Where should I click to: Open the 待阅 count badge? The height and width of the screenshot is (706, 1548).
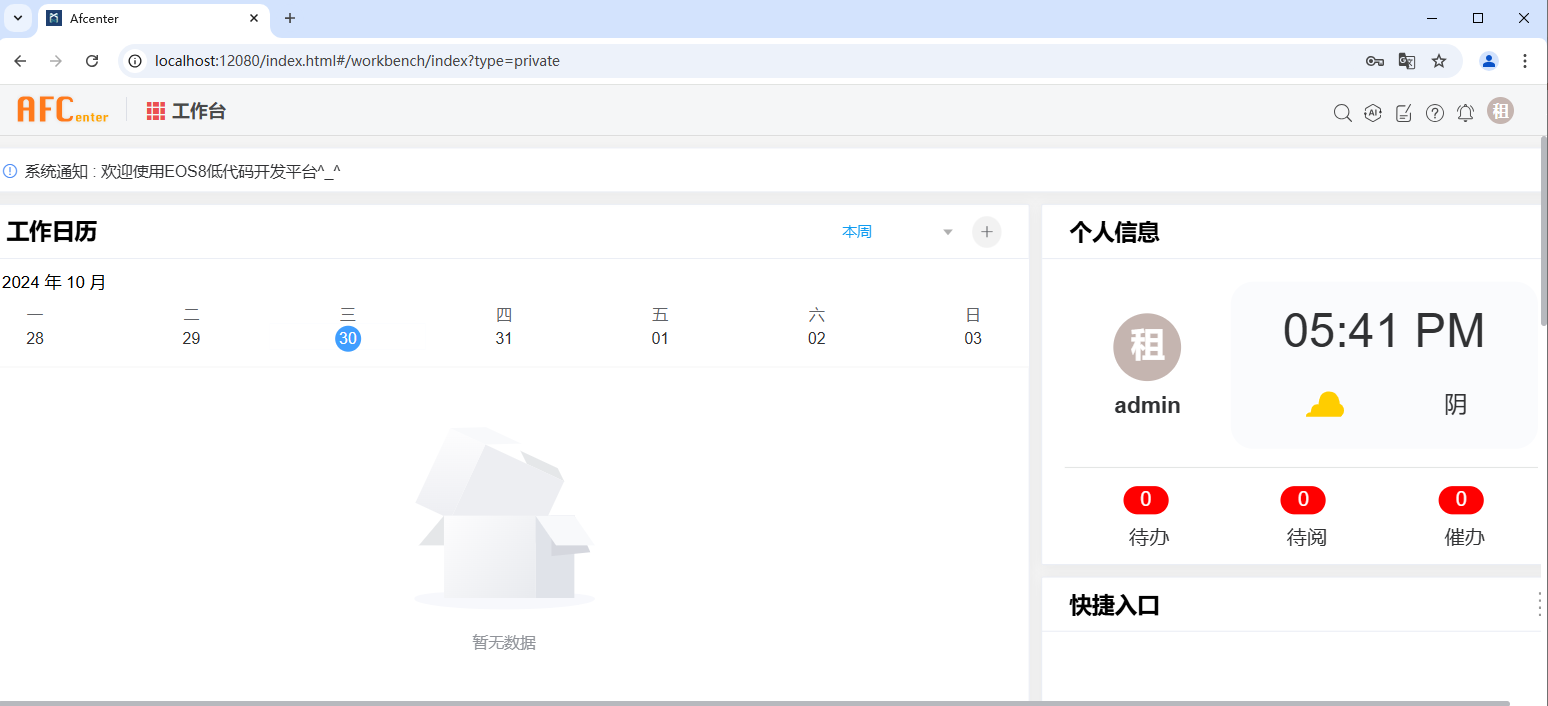(1303, 499)
